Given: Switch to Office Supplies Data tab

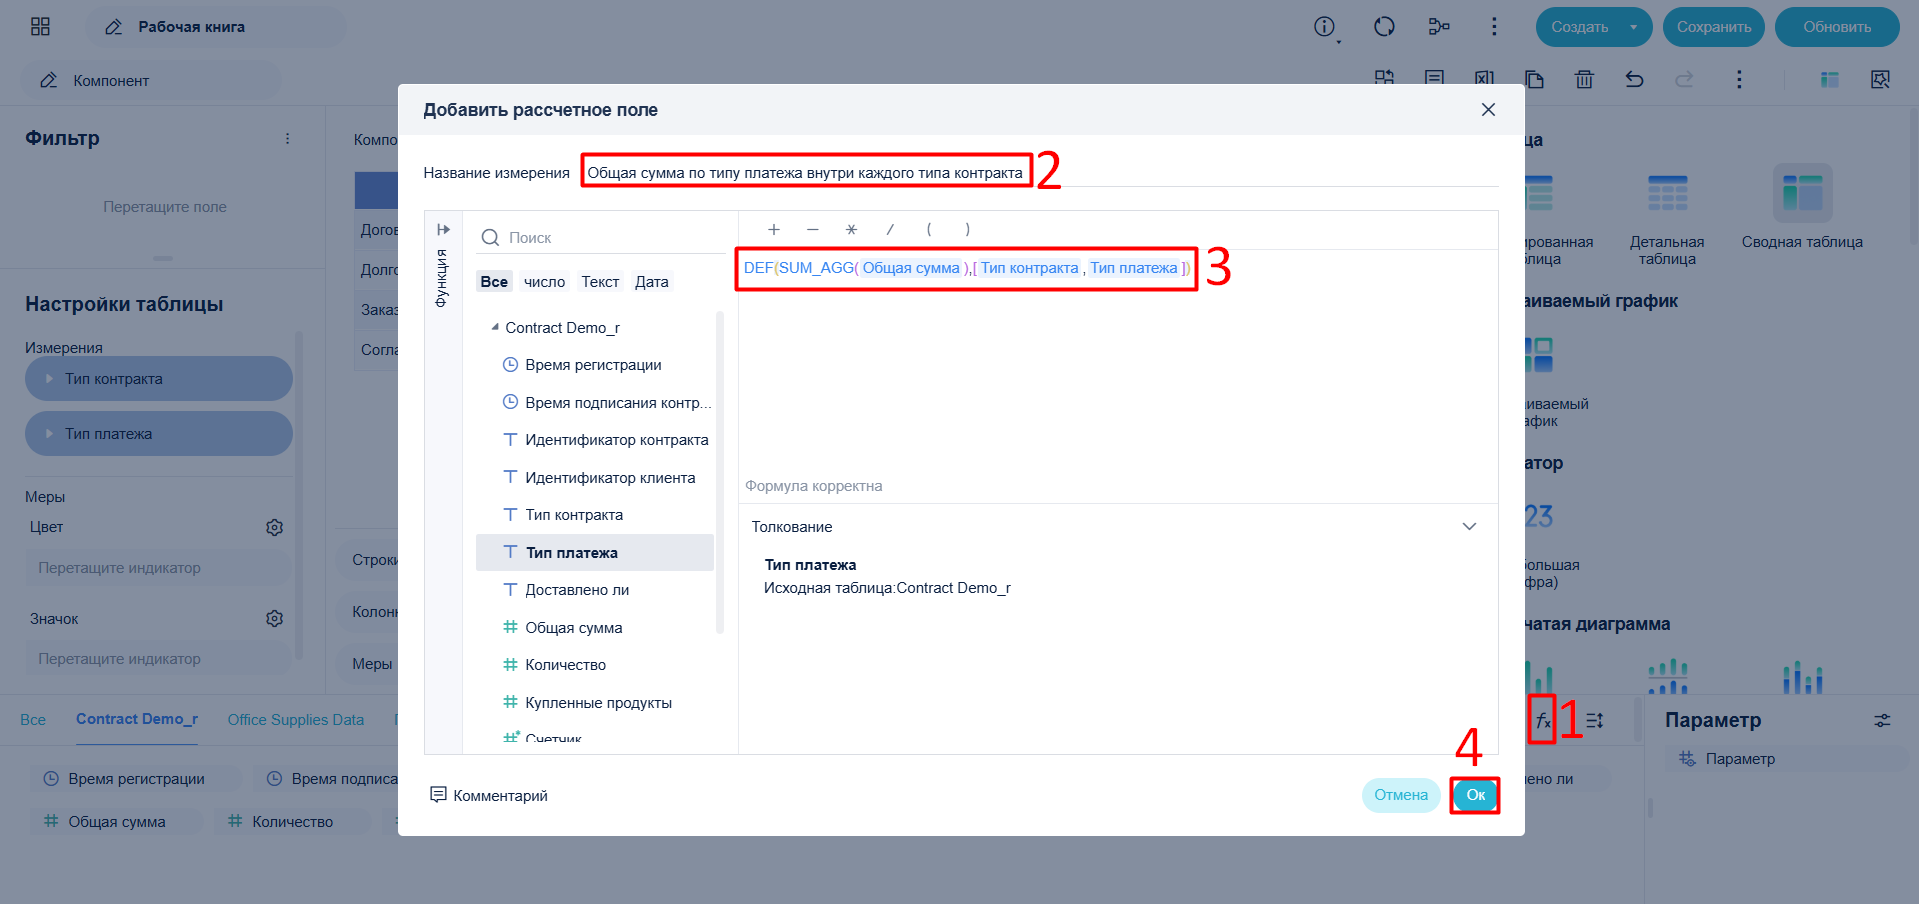Looking at the screenshot, I should point(295,720).
